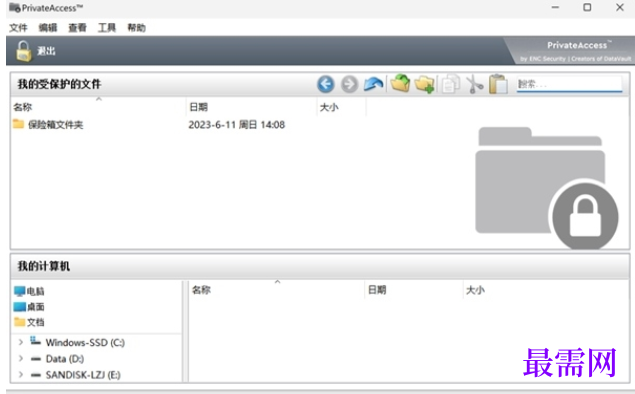Expand the Data (D:) drive
This screenshot has width=635, height=394.
pos(21,359)
